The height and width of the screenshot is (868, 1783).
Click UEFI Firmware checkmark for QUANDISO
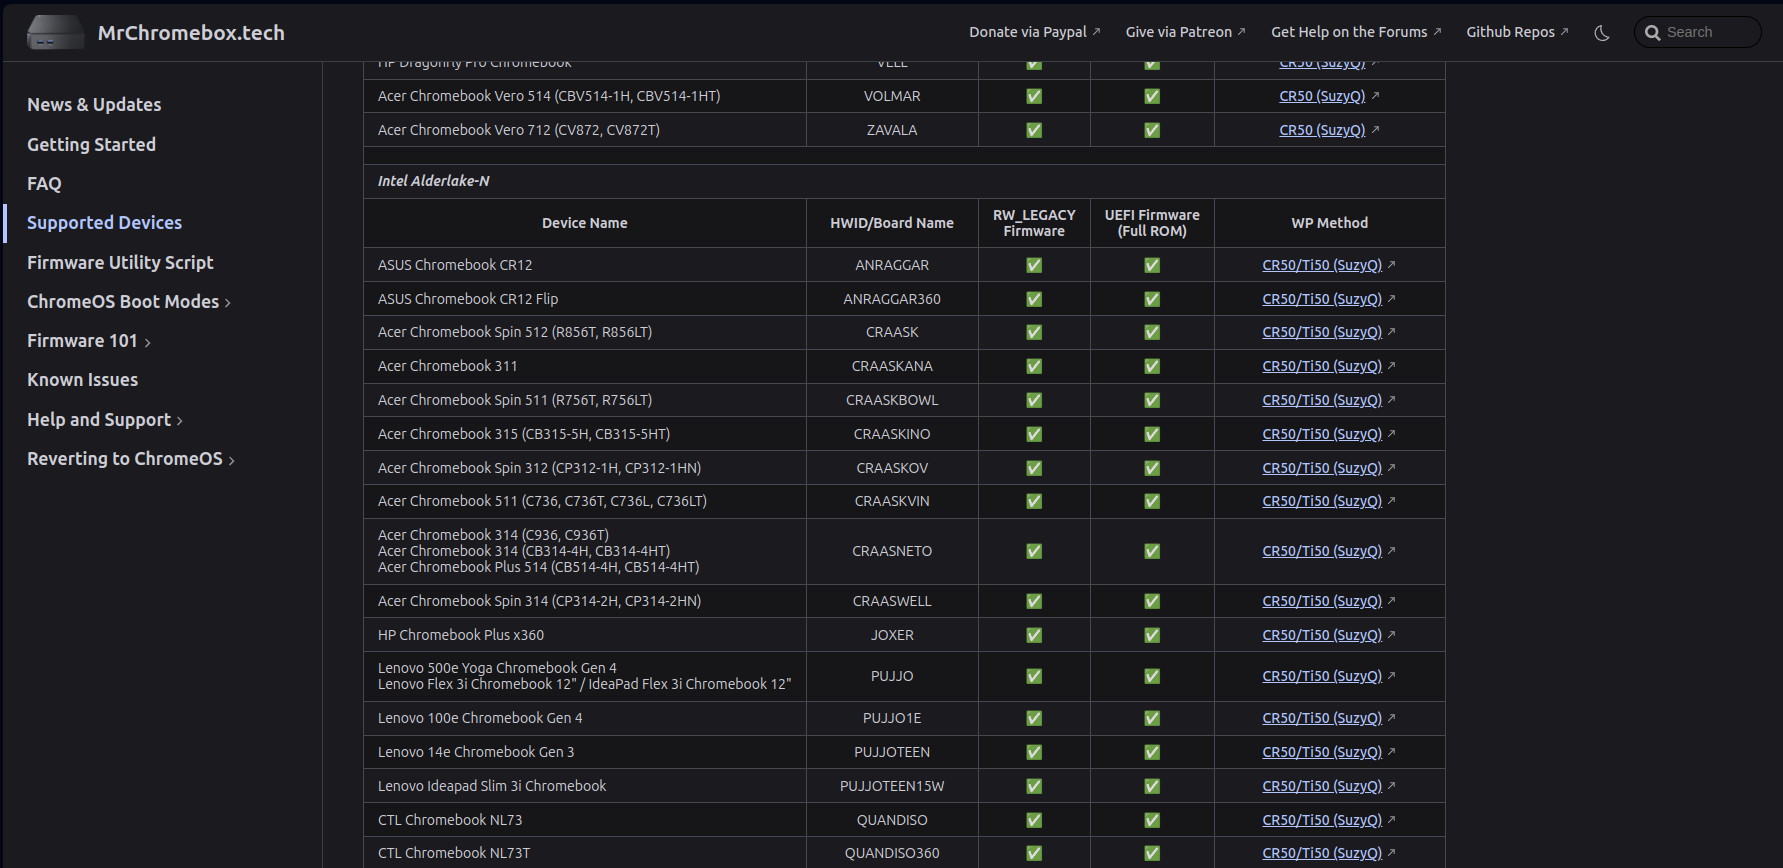pos(1152,820)
